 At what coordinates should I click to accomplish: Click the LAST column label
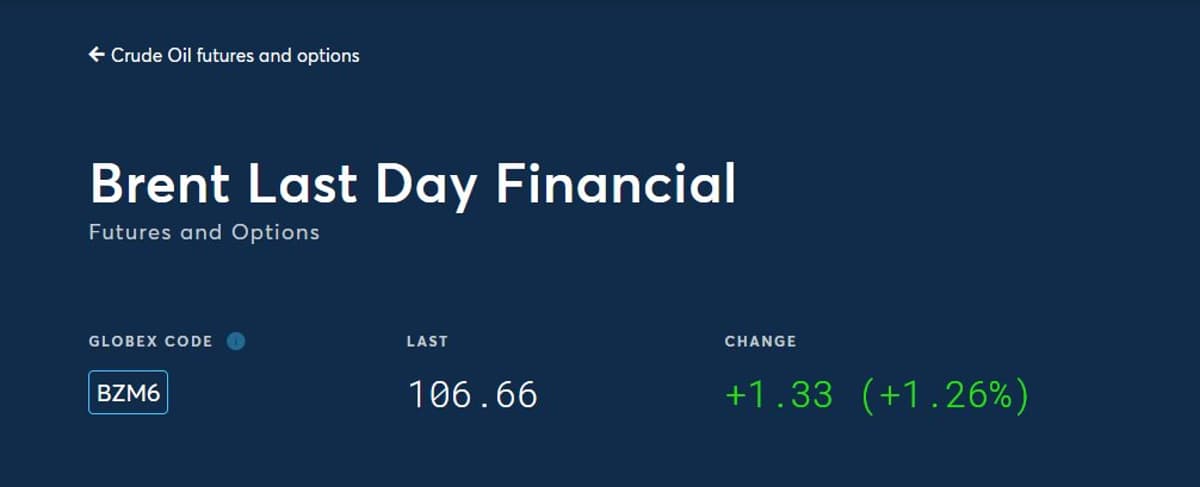click(x=427, y=341)
